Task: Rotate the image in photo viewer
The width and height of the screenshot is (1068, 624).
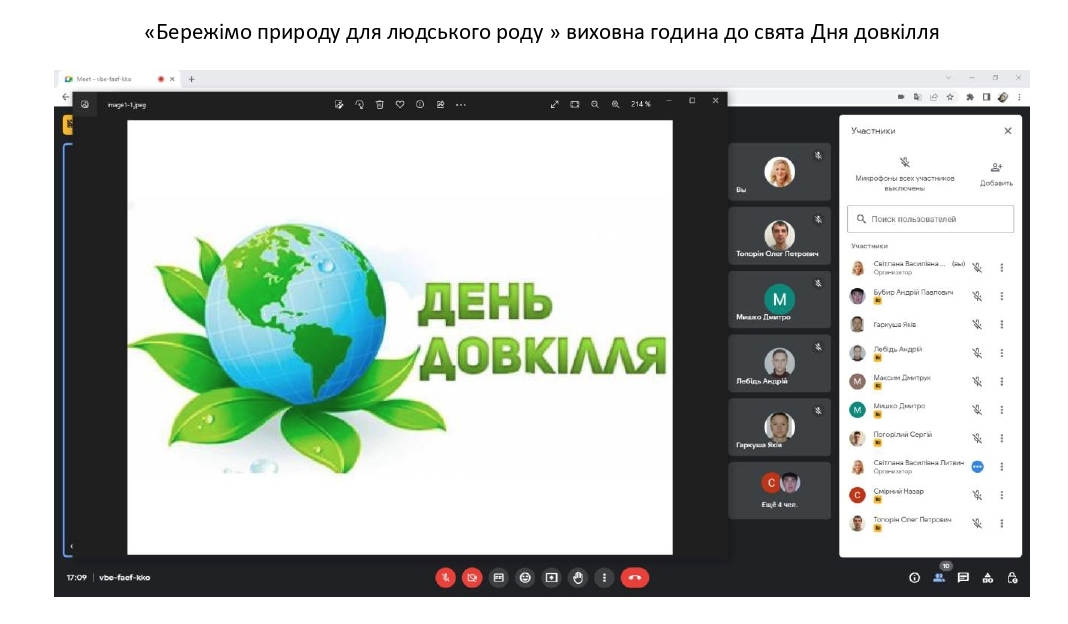Action: pos(359,104)
